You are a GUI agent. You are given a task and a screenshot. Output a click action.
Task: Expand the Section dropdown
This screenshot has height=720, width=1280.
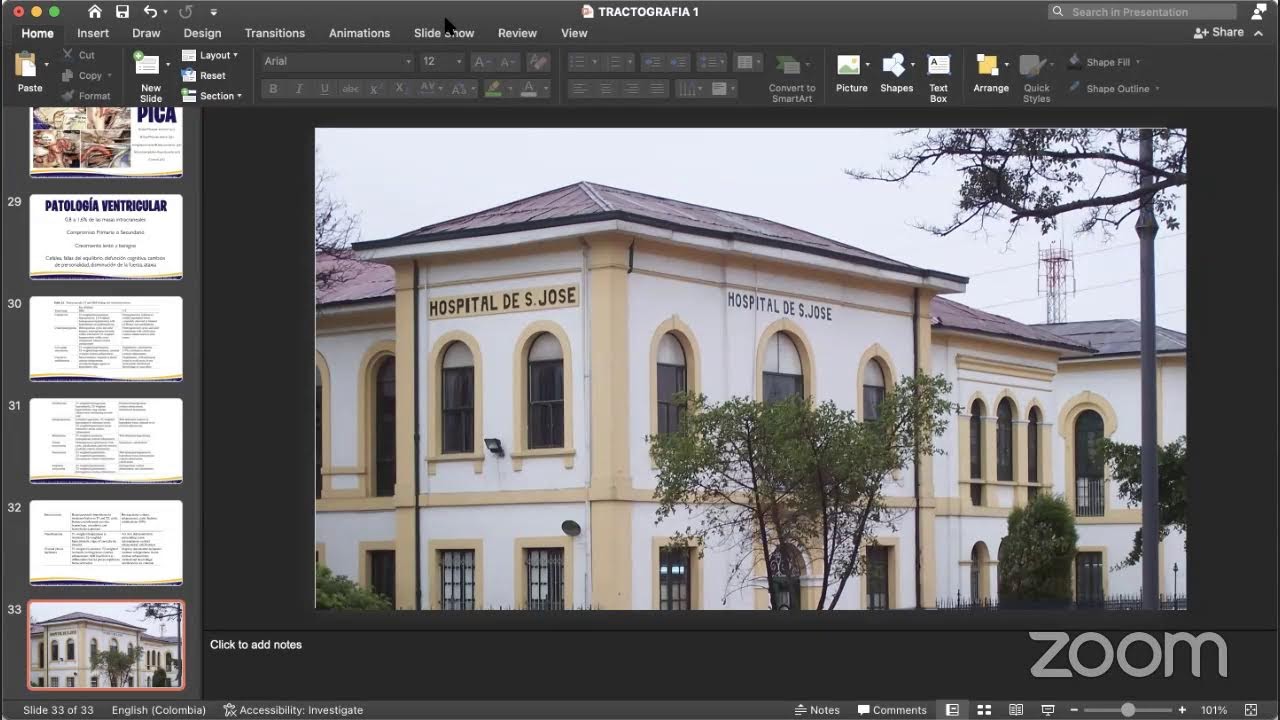click(211, 96)
